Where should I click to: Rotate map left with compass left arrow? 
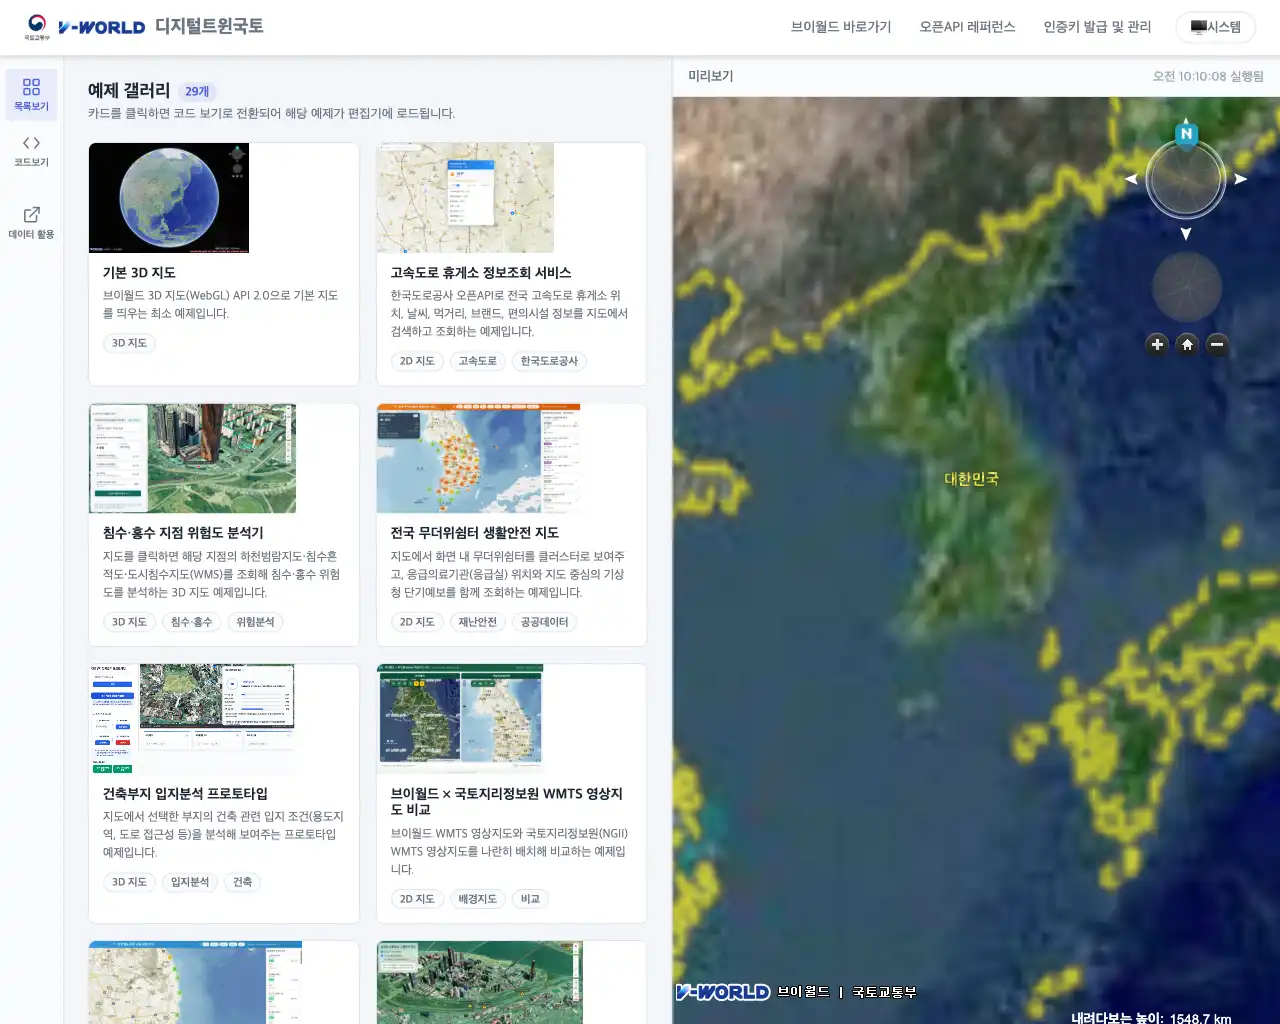pos(1132,179)
